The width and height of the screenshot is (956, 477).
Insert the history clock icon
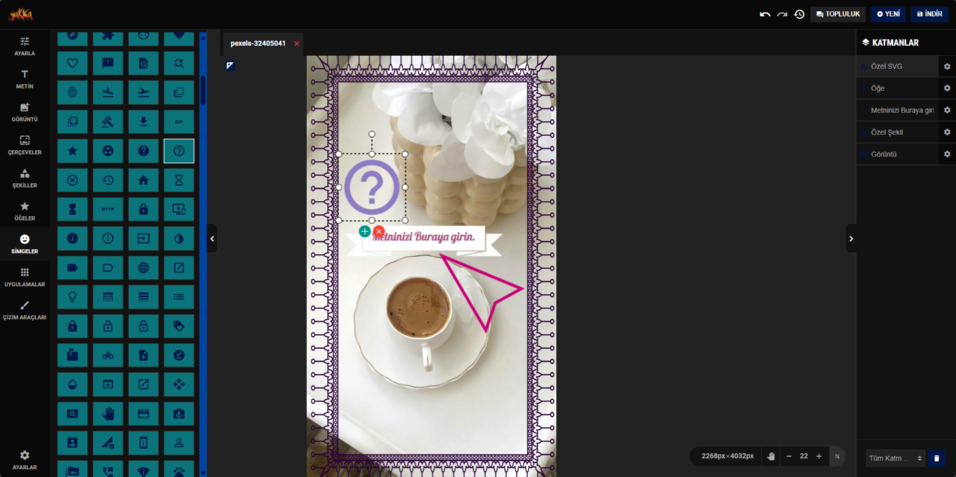(108, 180)
